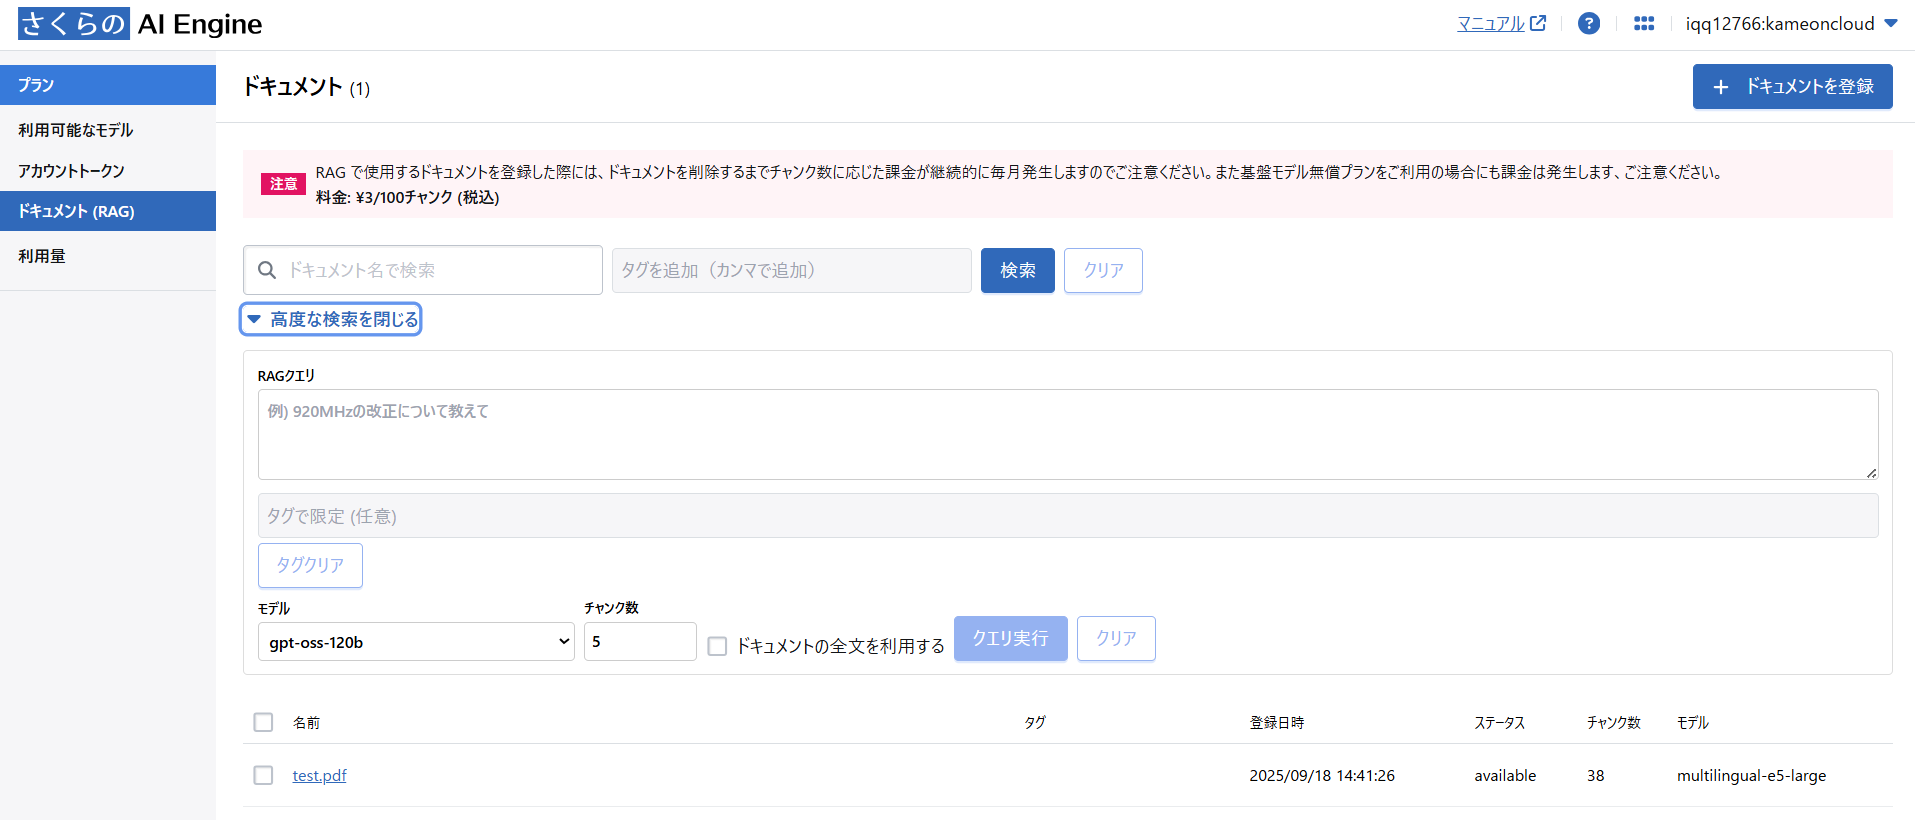1915x820 pixels.
Task: Click the Sakura AI Engine logo
Action: click(x=140, y=24)
